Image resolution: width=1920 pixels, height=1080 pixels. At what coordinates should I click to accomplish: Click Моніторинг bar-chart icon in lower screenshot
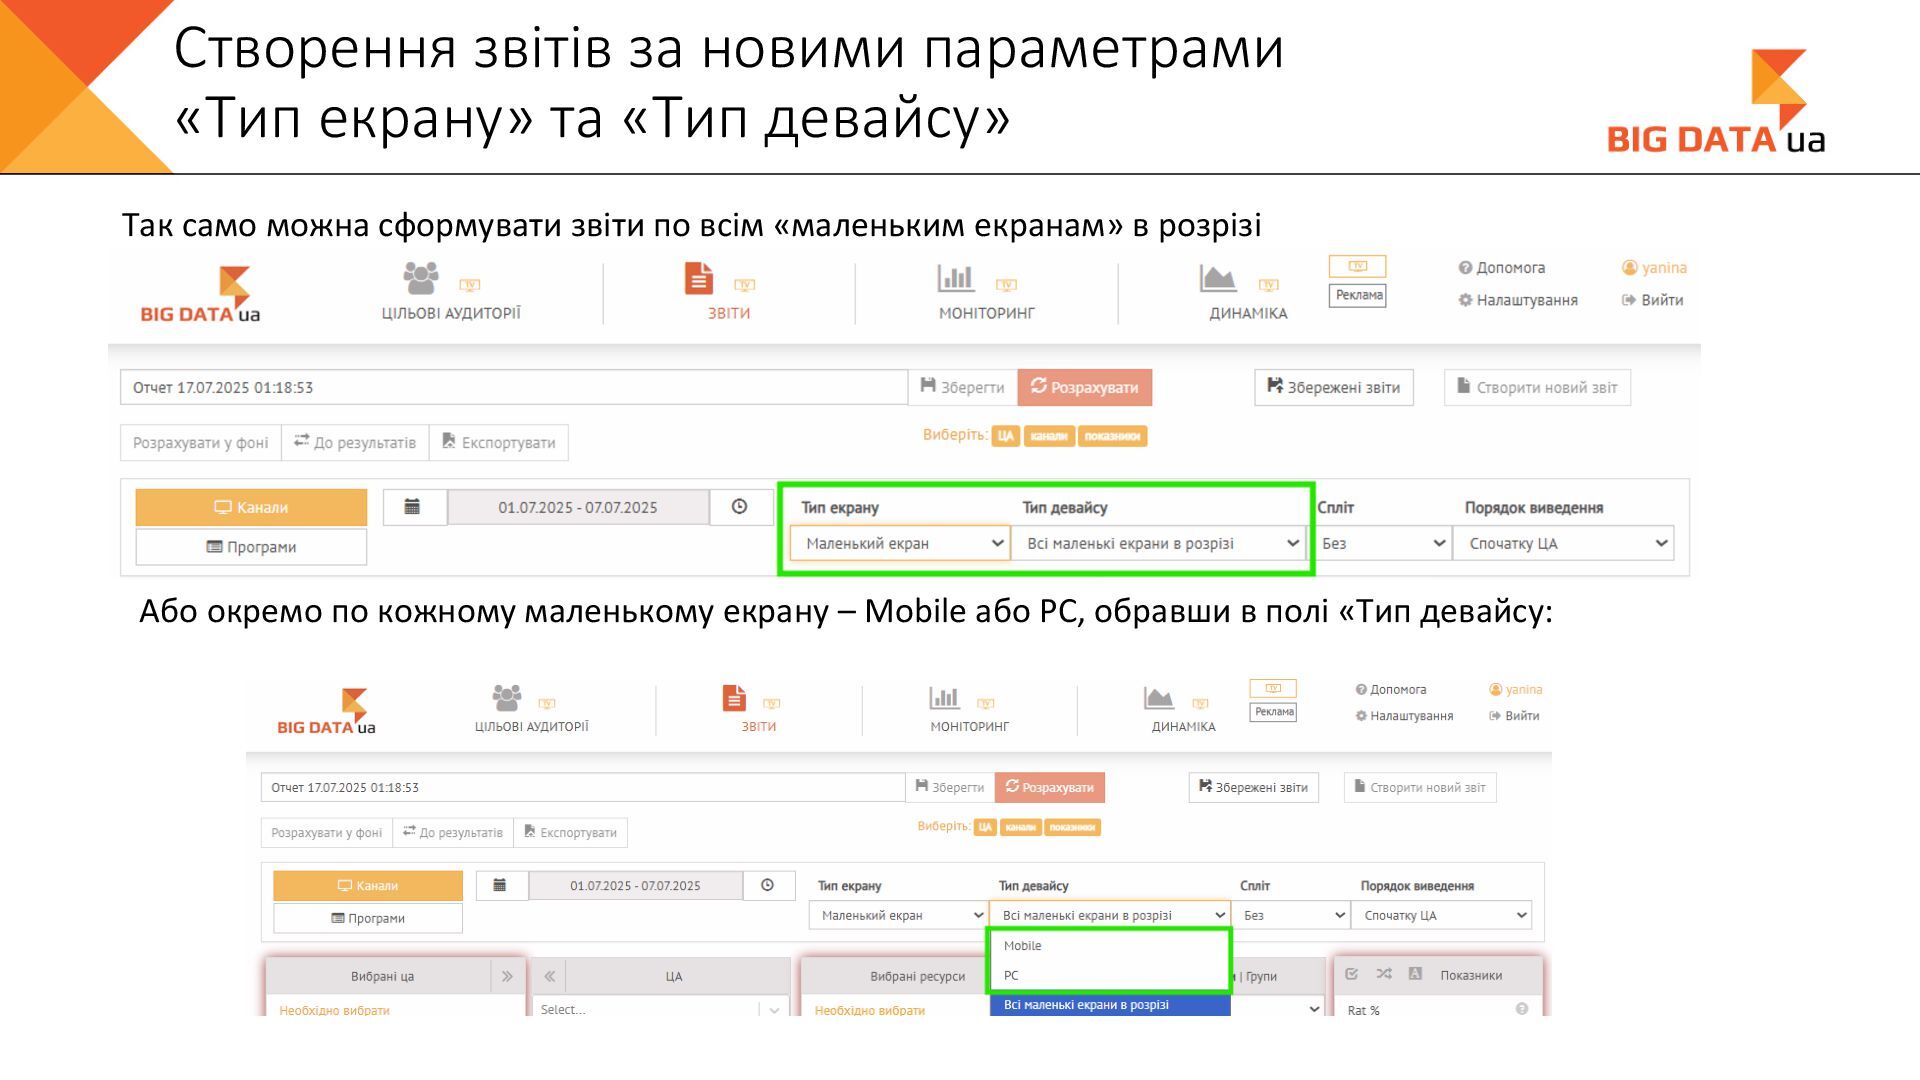pos(944,697)
